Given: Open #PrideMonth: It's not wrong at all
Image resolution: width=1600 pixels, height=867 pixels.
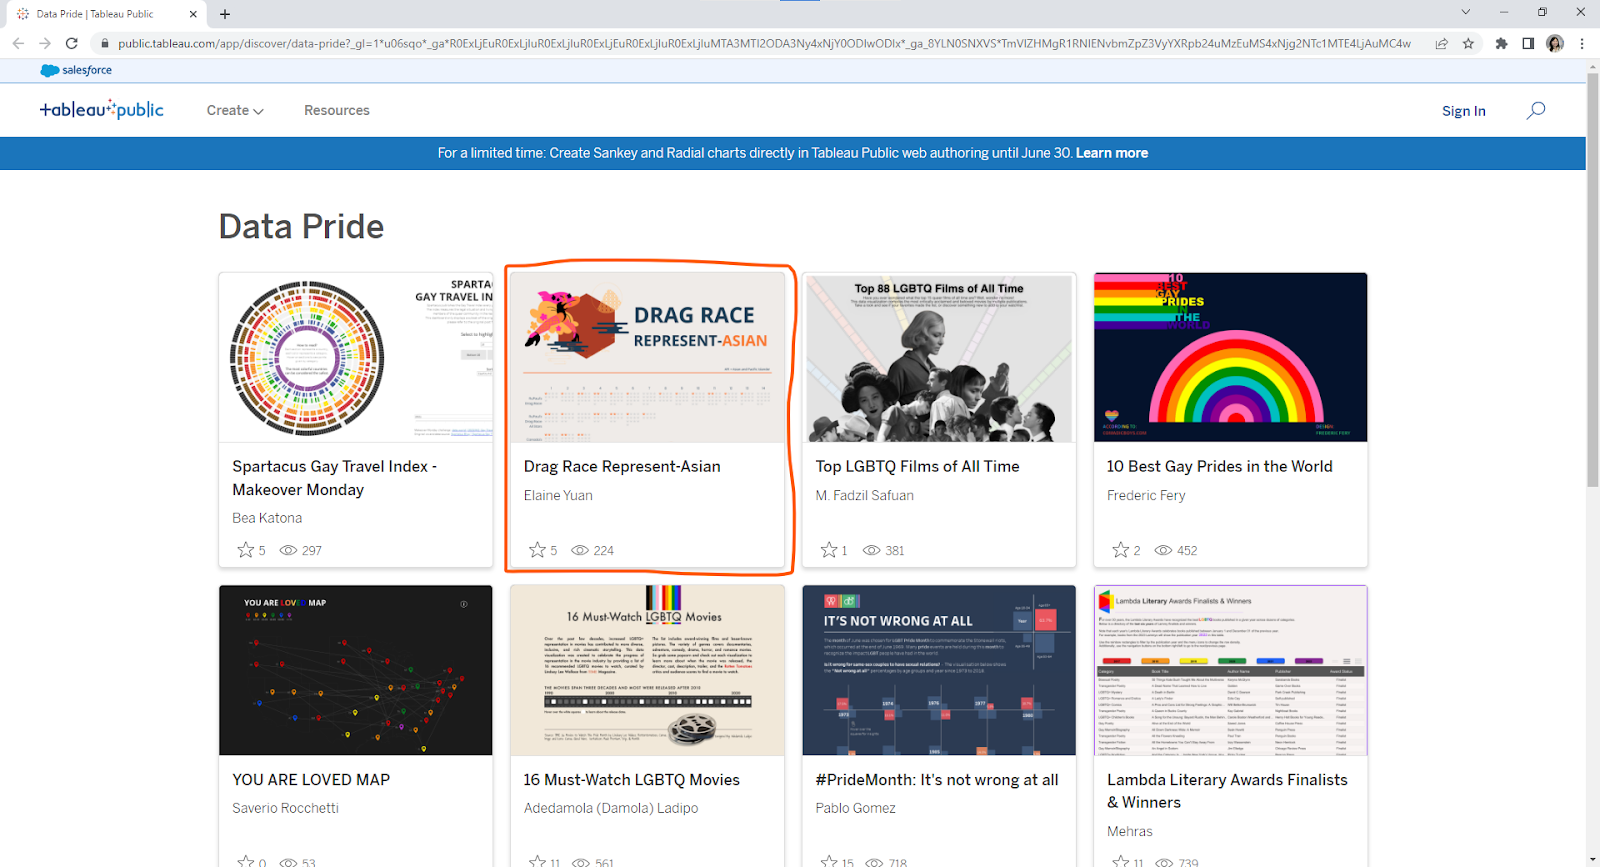Looking at the screenshot, I should click(x=937, y=779).
